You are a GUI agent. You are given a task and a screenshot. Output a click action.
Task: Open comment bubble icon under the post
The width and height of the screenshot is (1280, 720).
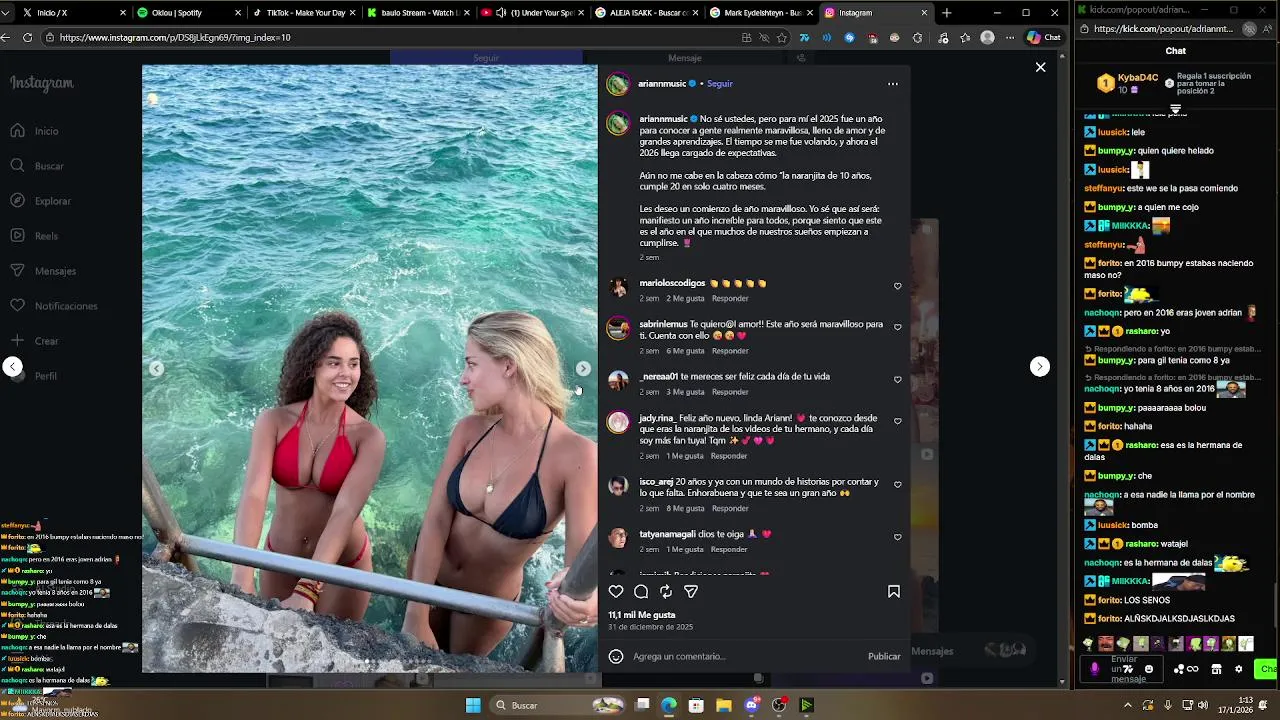tap(641, 592)
